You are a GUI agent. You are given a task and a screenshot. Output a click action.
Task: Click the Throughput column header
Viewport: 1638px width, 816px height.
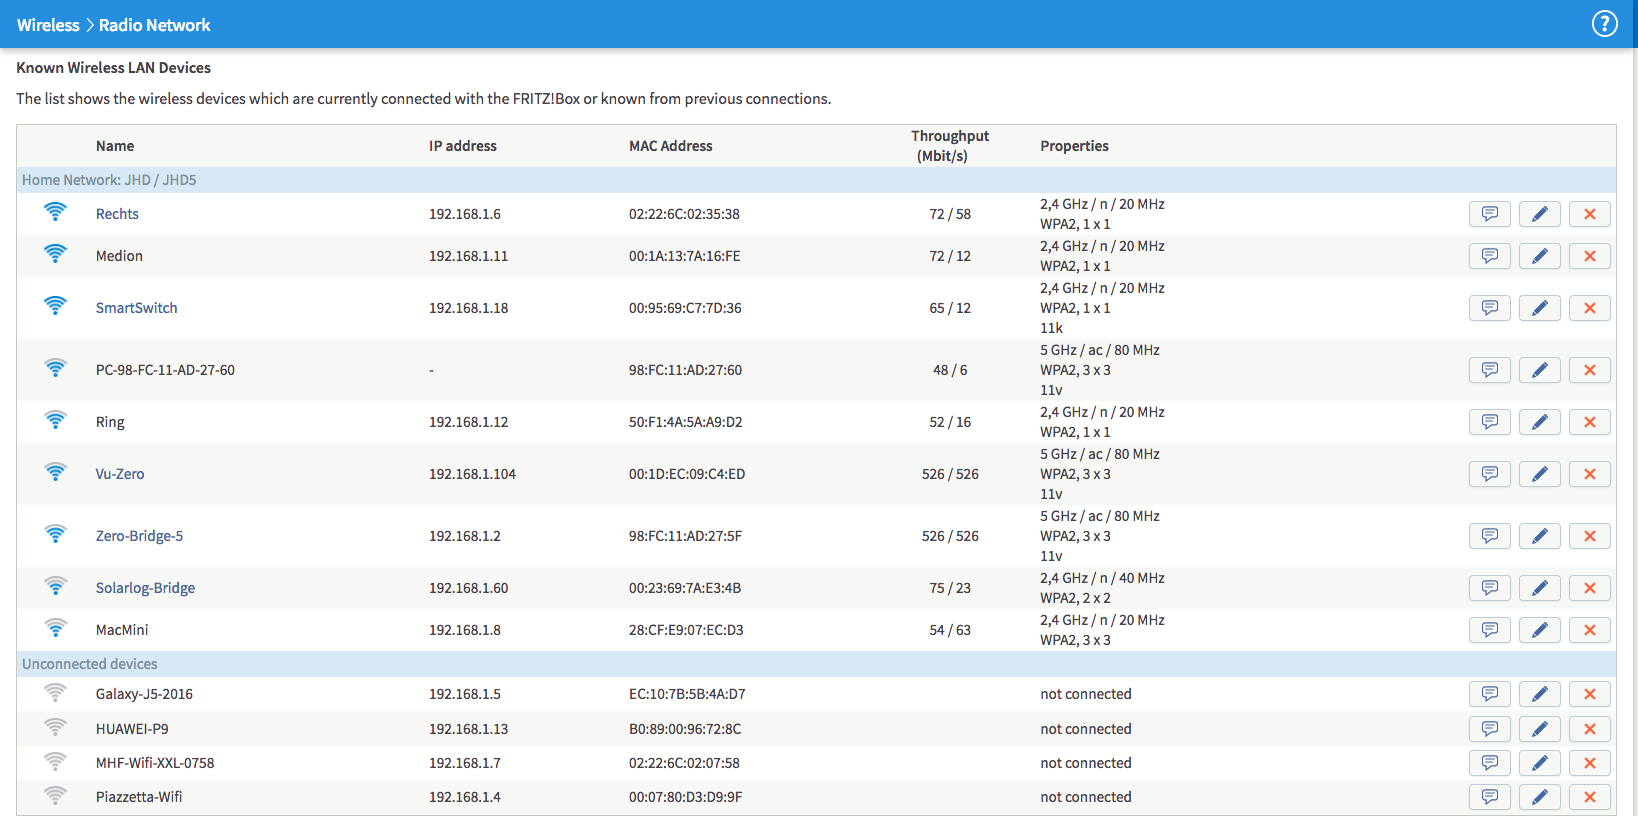[x=949, y=146]
